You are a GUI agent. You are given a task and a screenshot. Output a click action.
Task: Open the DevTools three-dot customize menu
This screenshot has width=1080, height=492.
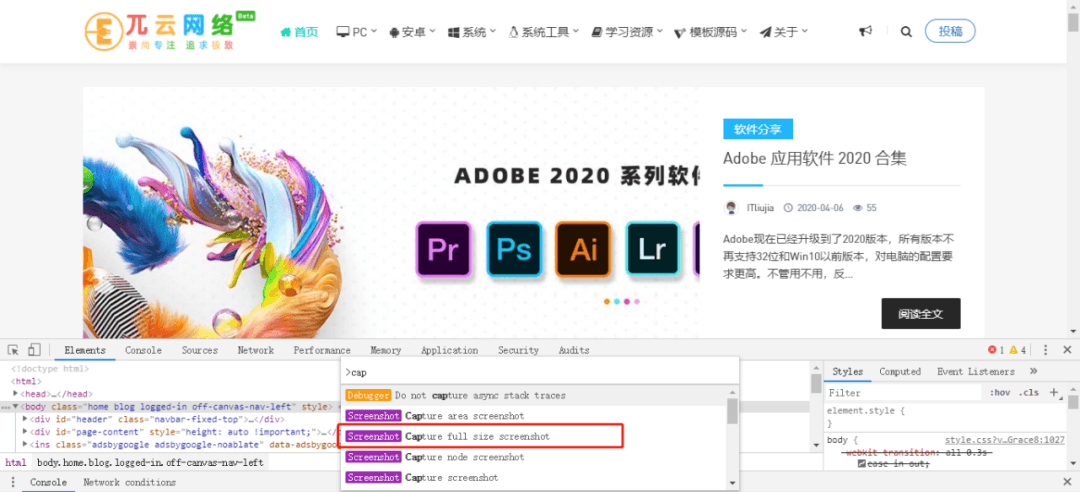pyautogui.click(x=1046, y=350)
